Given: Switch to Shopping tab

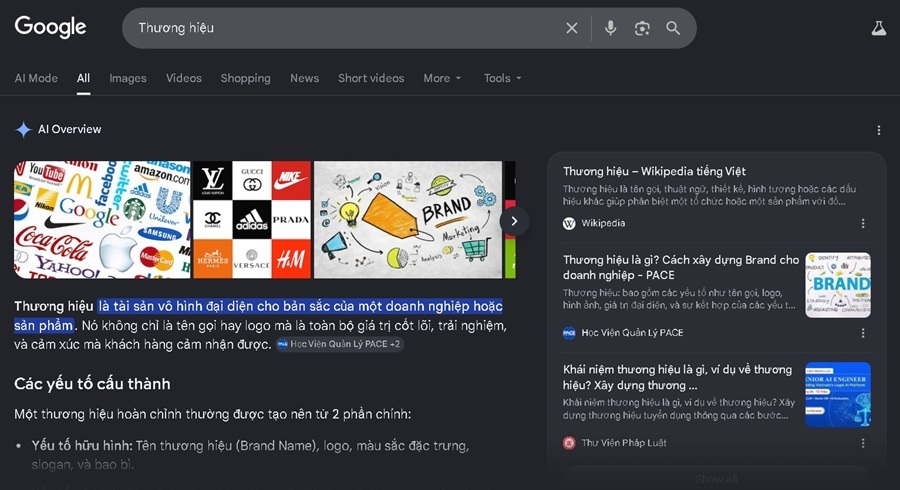Looking at the screenshot, I should (246, 78).
